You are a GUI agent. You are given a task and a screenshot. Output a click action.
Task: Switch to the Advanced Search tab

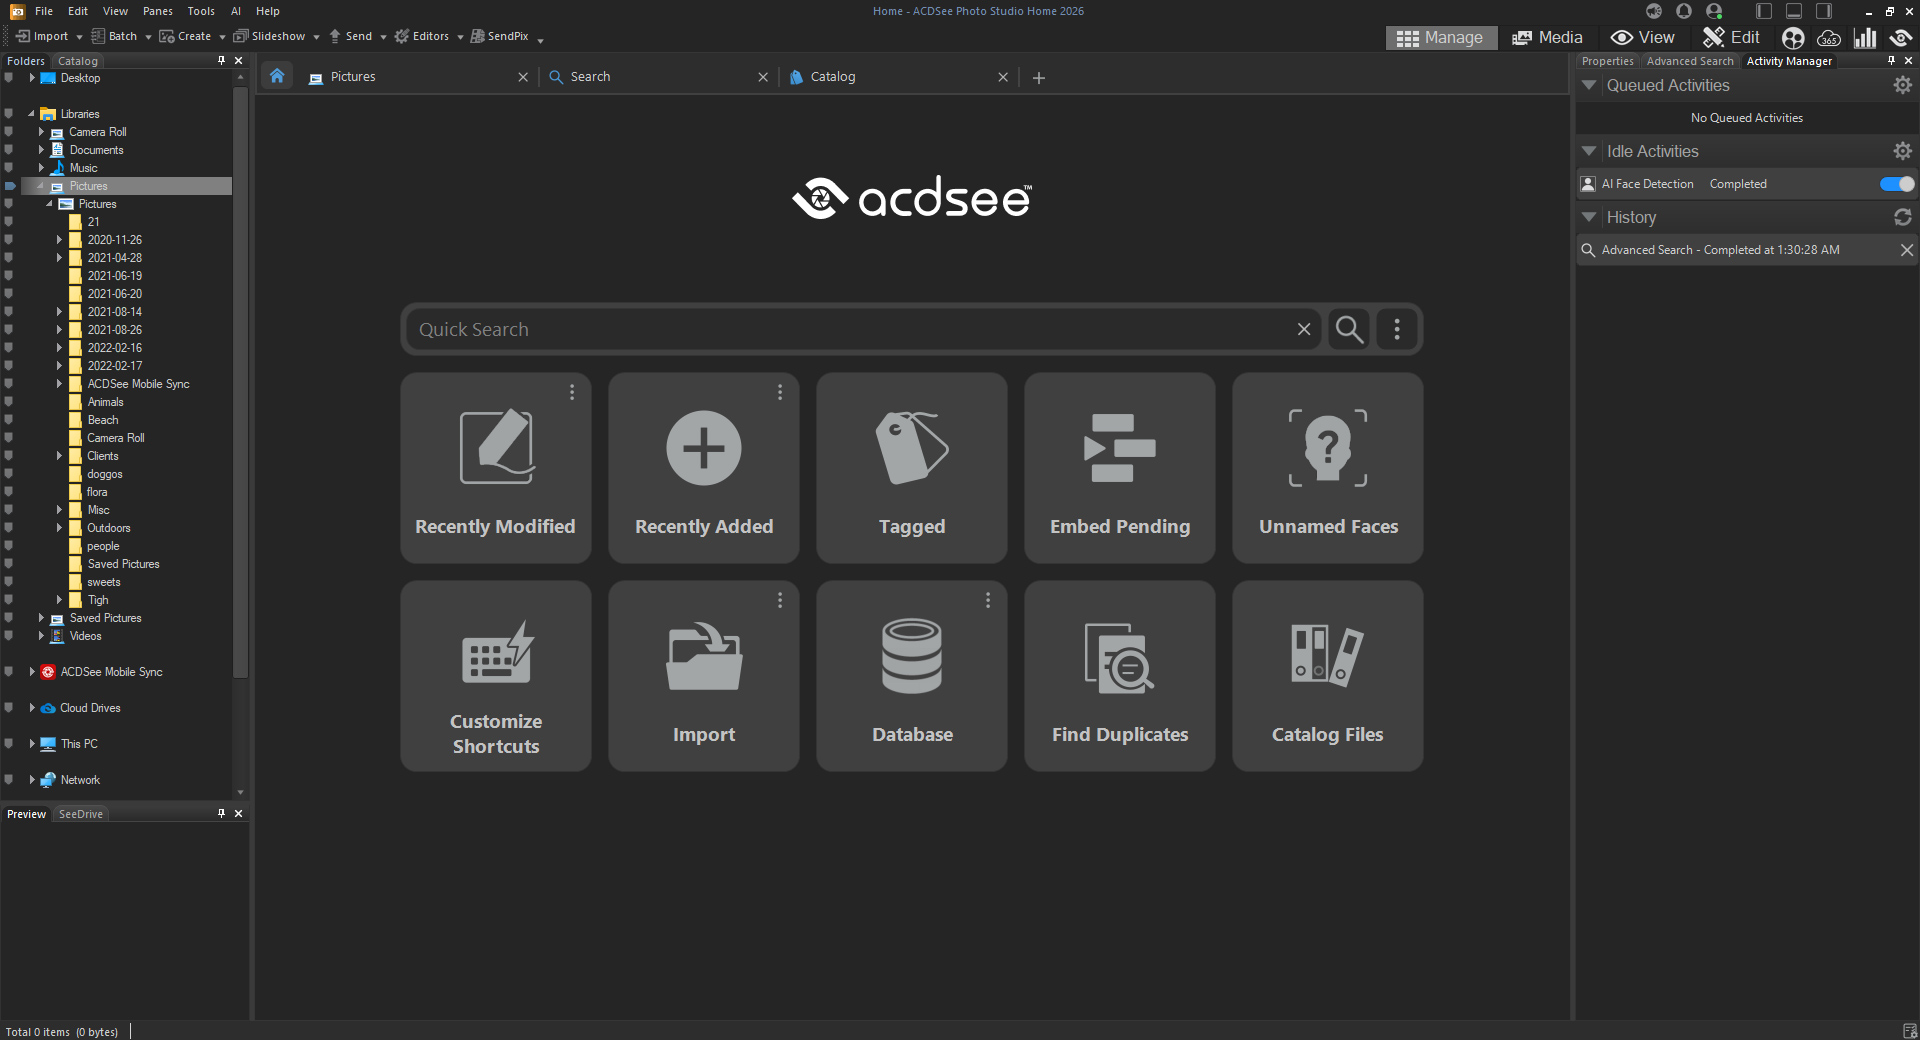pyautogui.click(x=1689, y=61)
